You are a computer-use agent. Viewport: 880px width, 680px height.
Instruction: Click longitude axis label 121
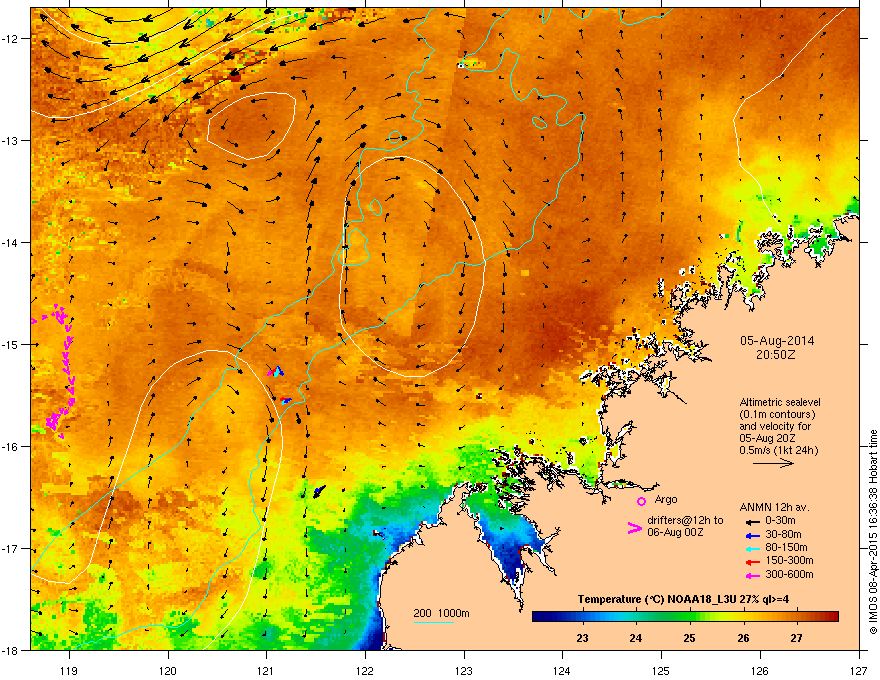point(265,671)
